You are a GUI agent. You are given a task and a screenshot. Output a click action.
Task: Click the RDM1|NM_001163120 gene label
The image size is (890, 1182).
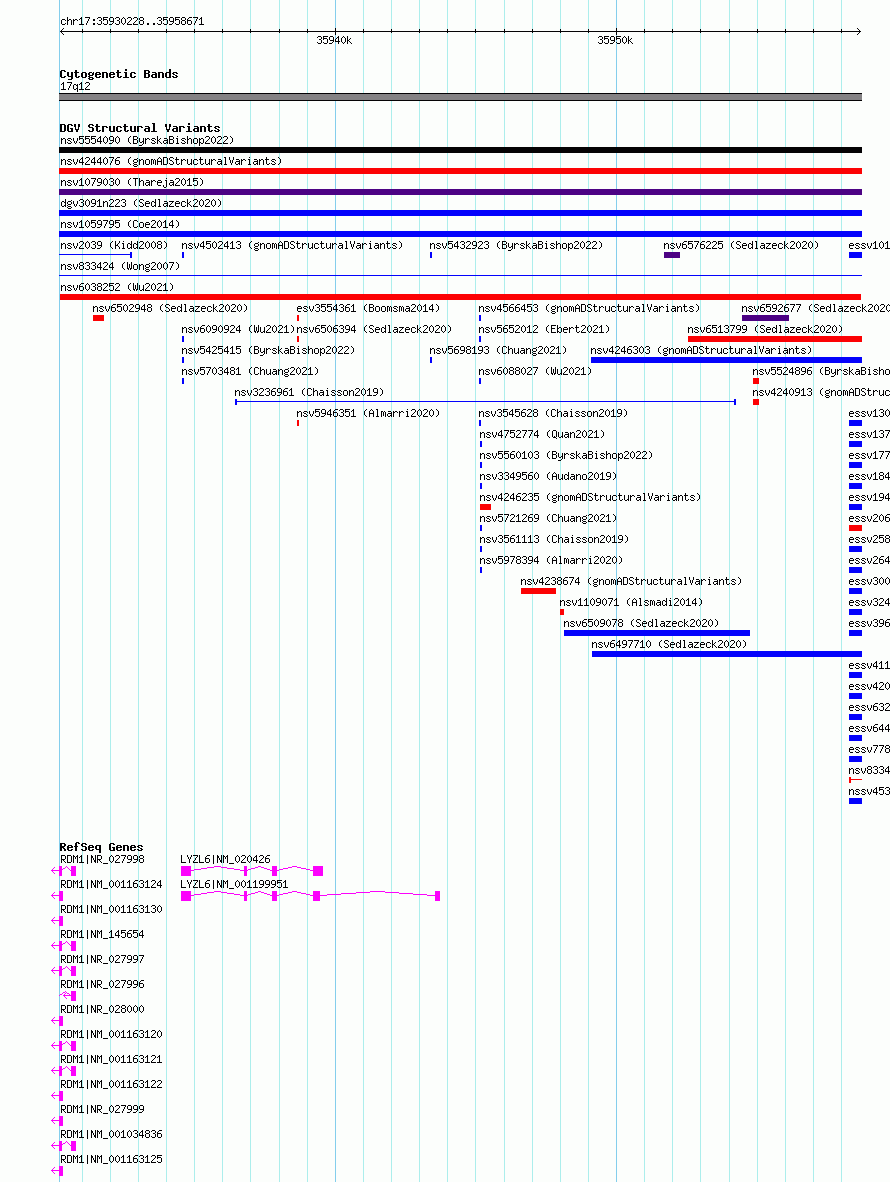(x=112, y=1035)
